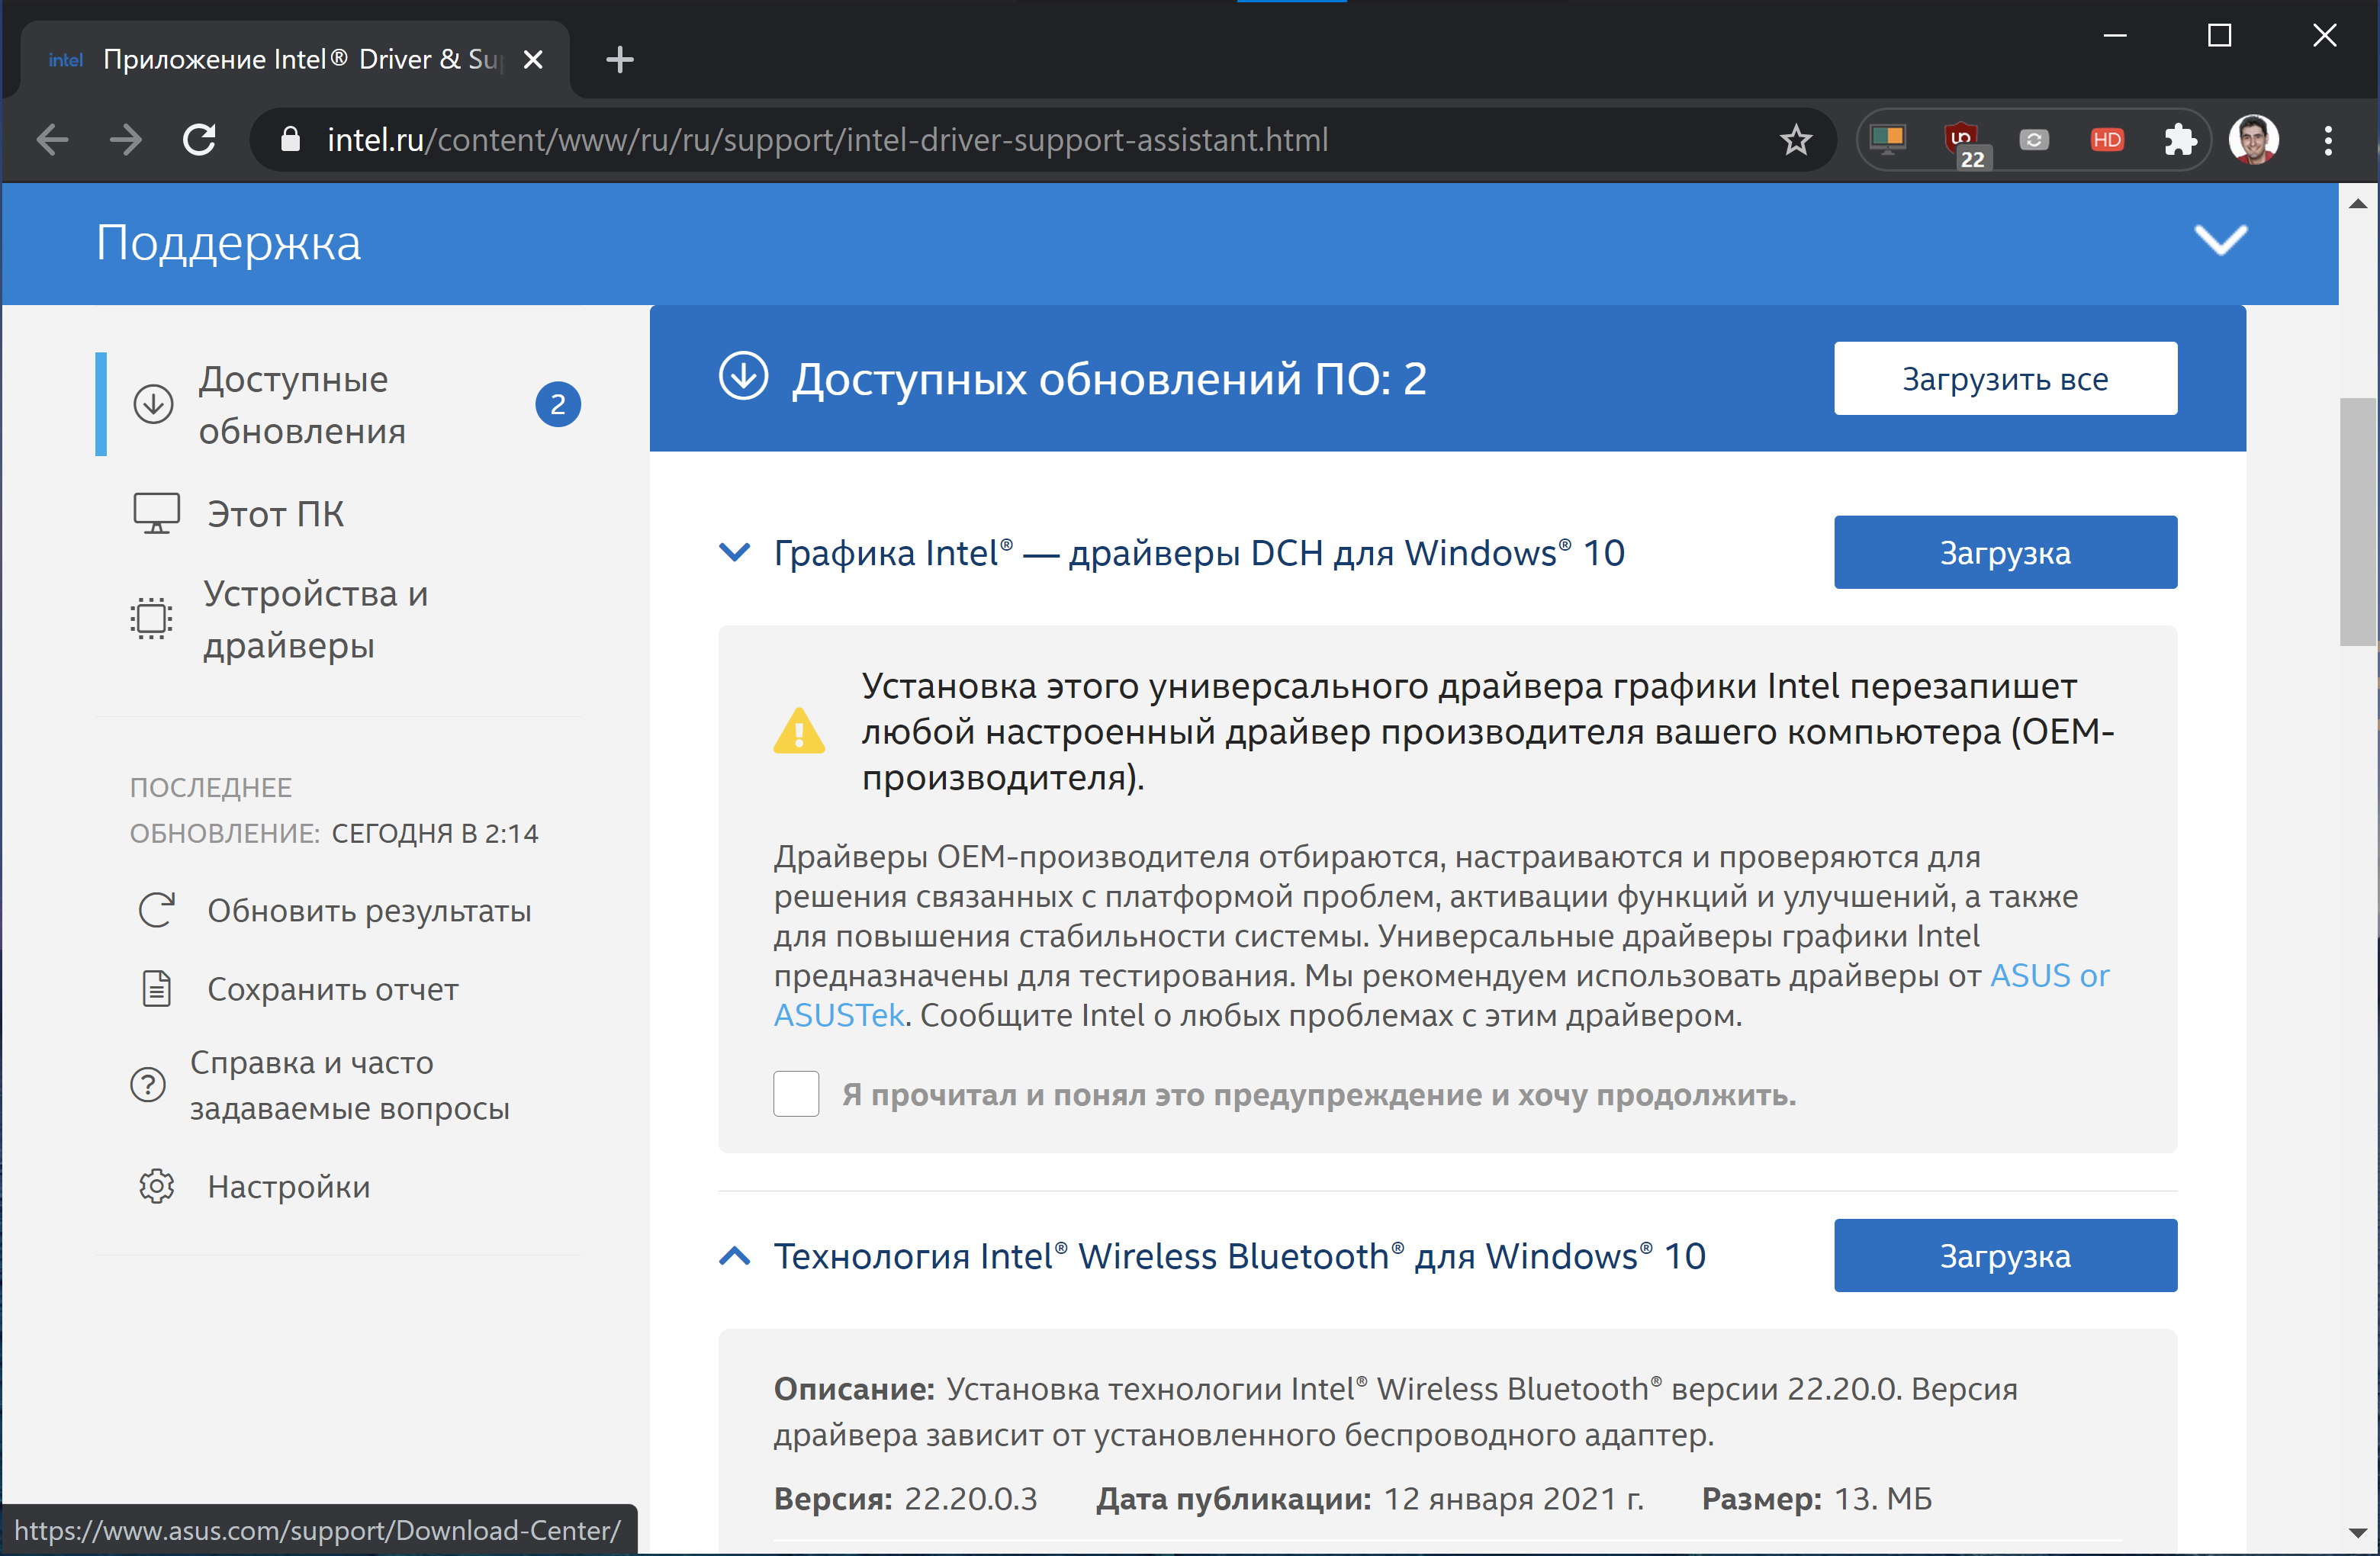Click the OEM driver overwrite warning text
The height and width of the screenshot is (1556, 2380).
pos(1488,731)
